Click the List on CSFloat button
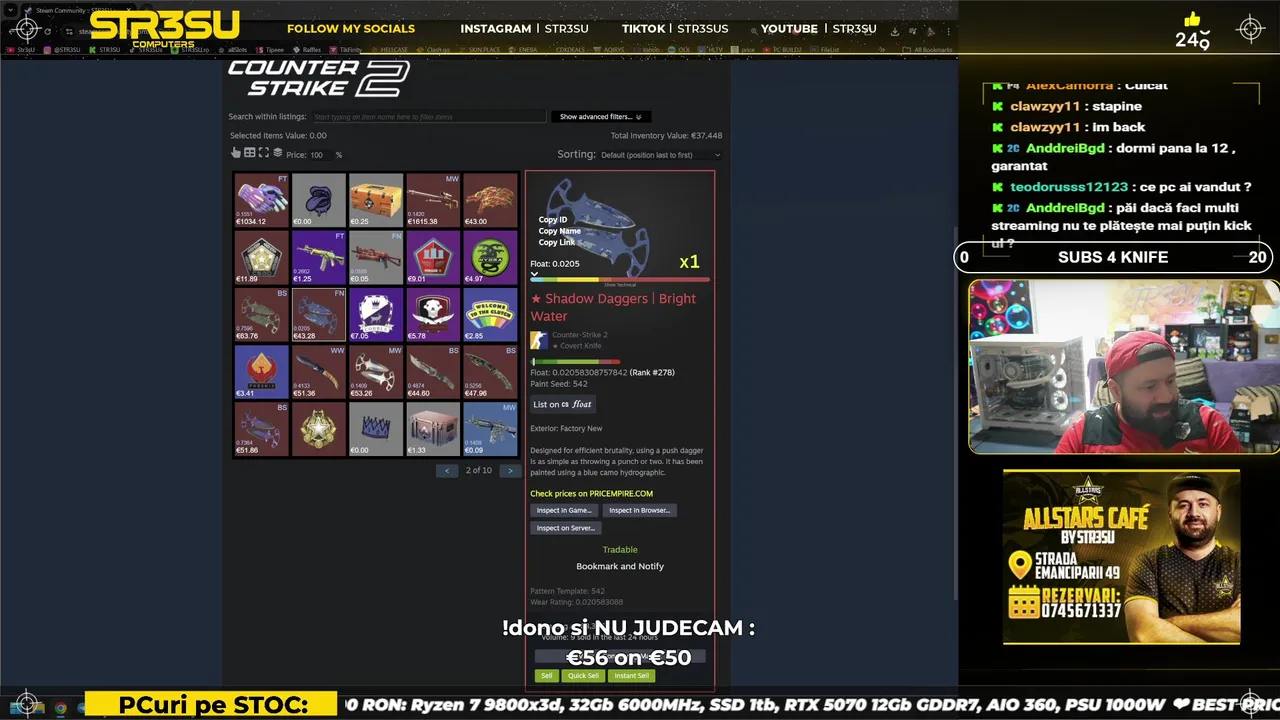Screen dimensions: 1280x720 (x=563, y=404)
